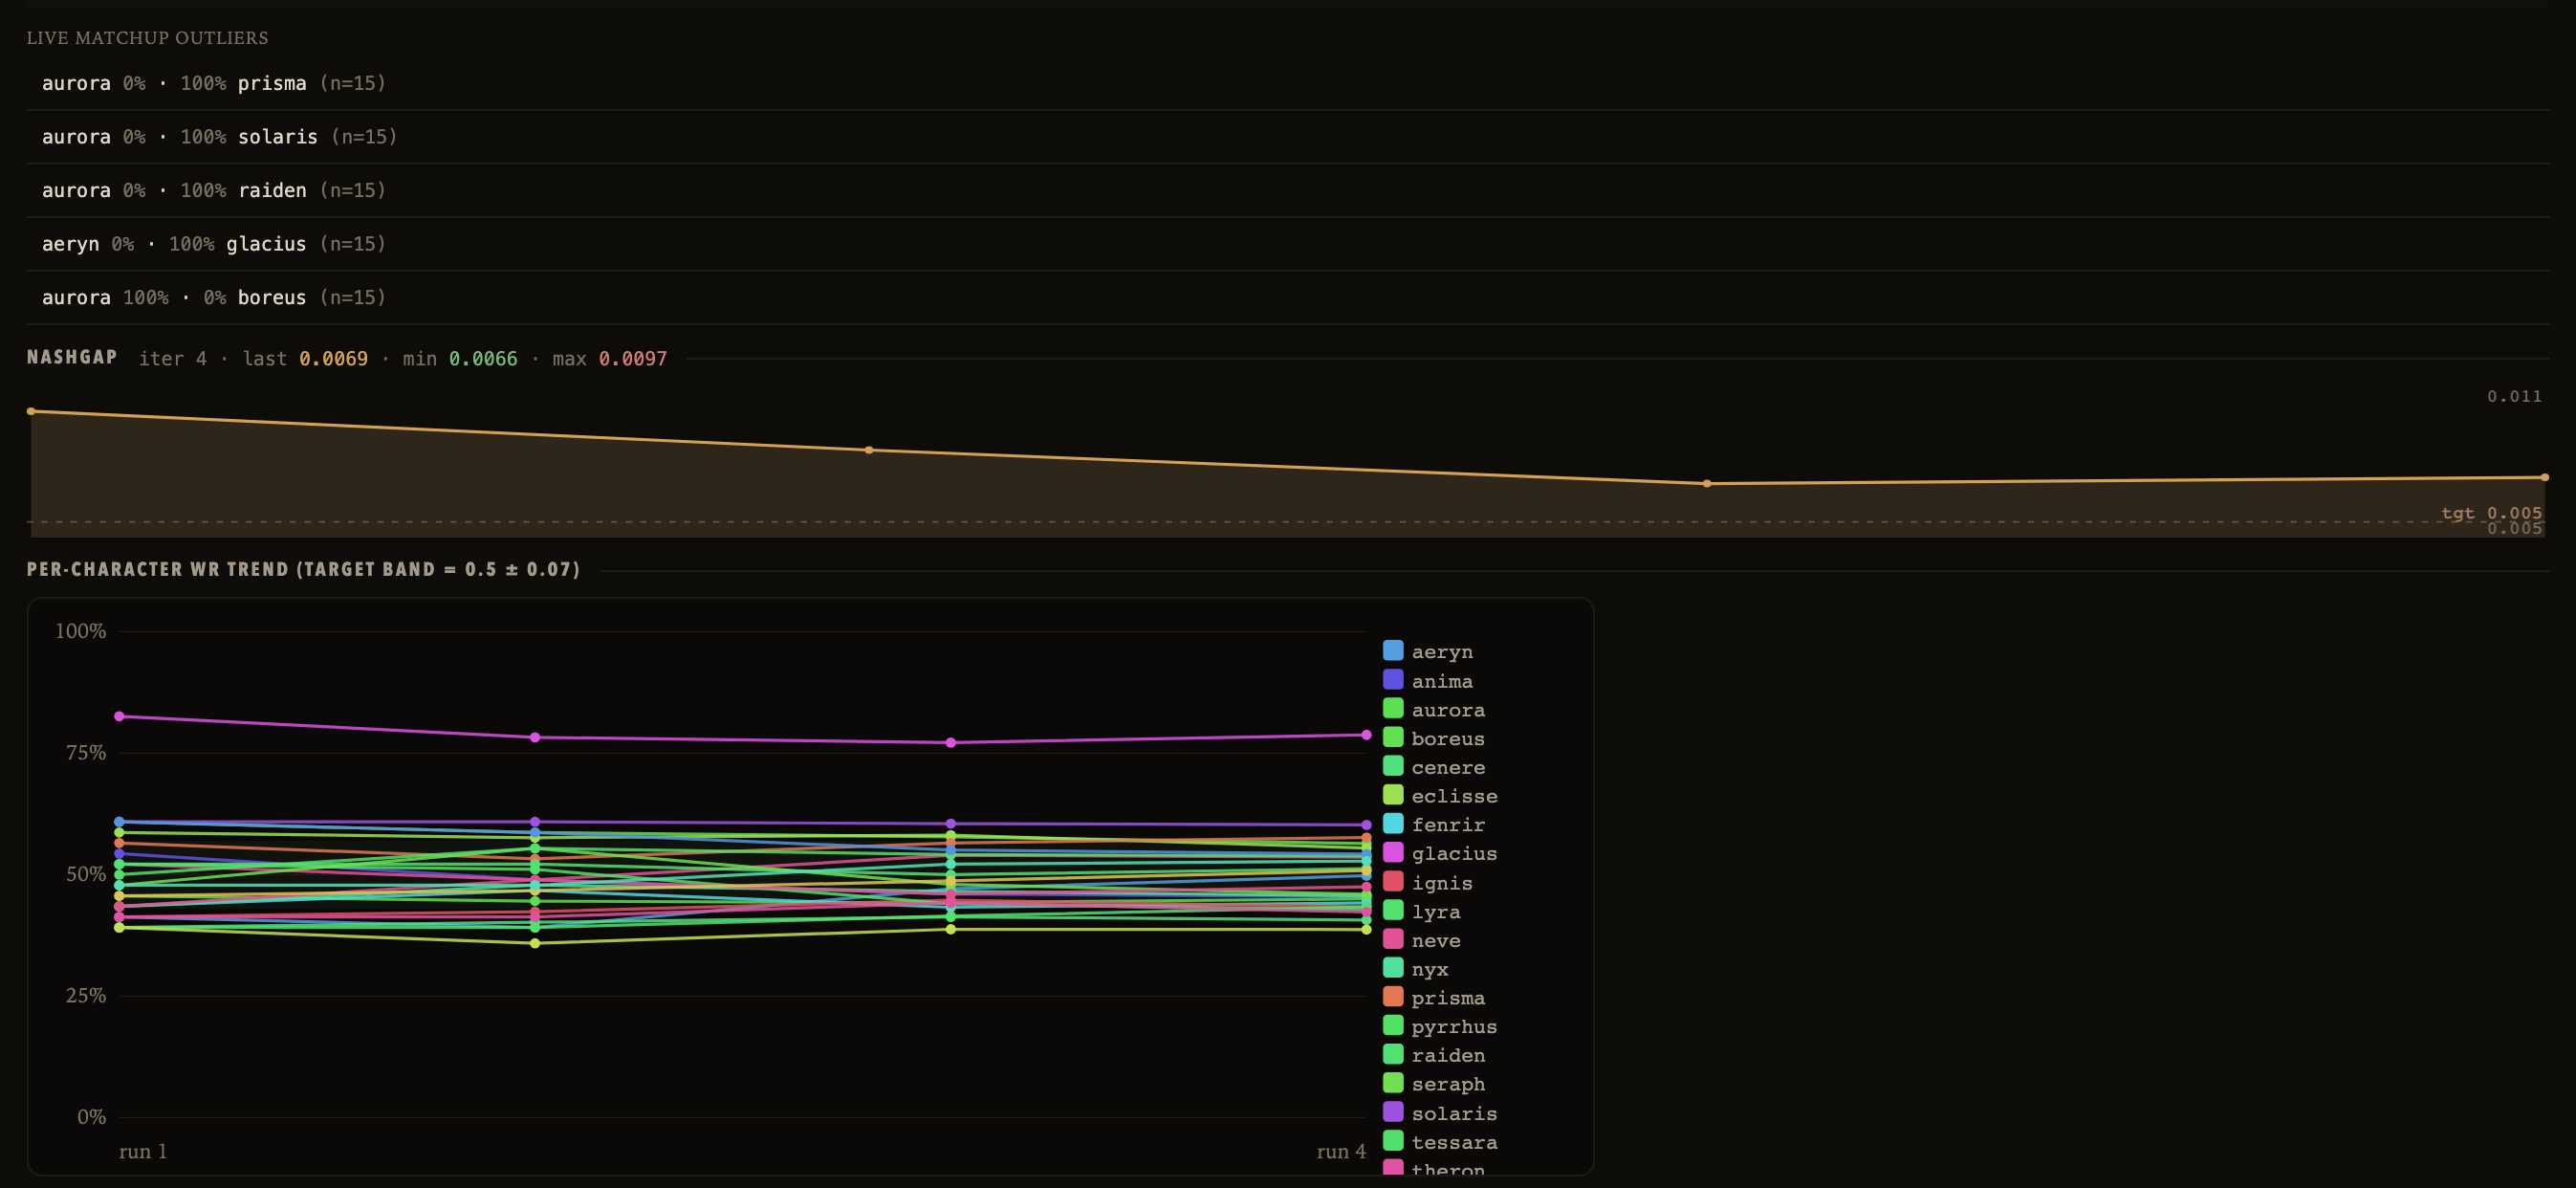
Task: Click the glacius run 1 data point
Action: (119, 716)
